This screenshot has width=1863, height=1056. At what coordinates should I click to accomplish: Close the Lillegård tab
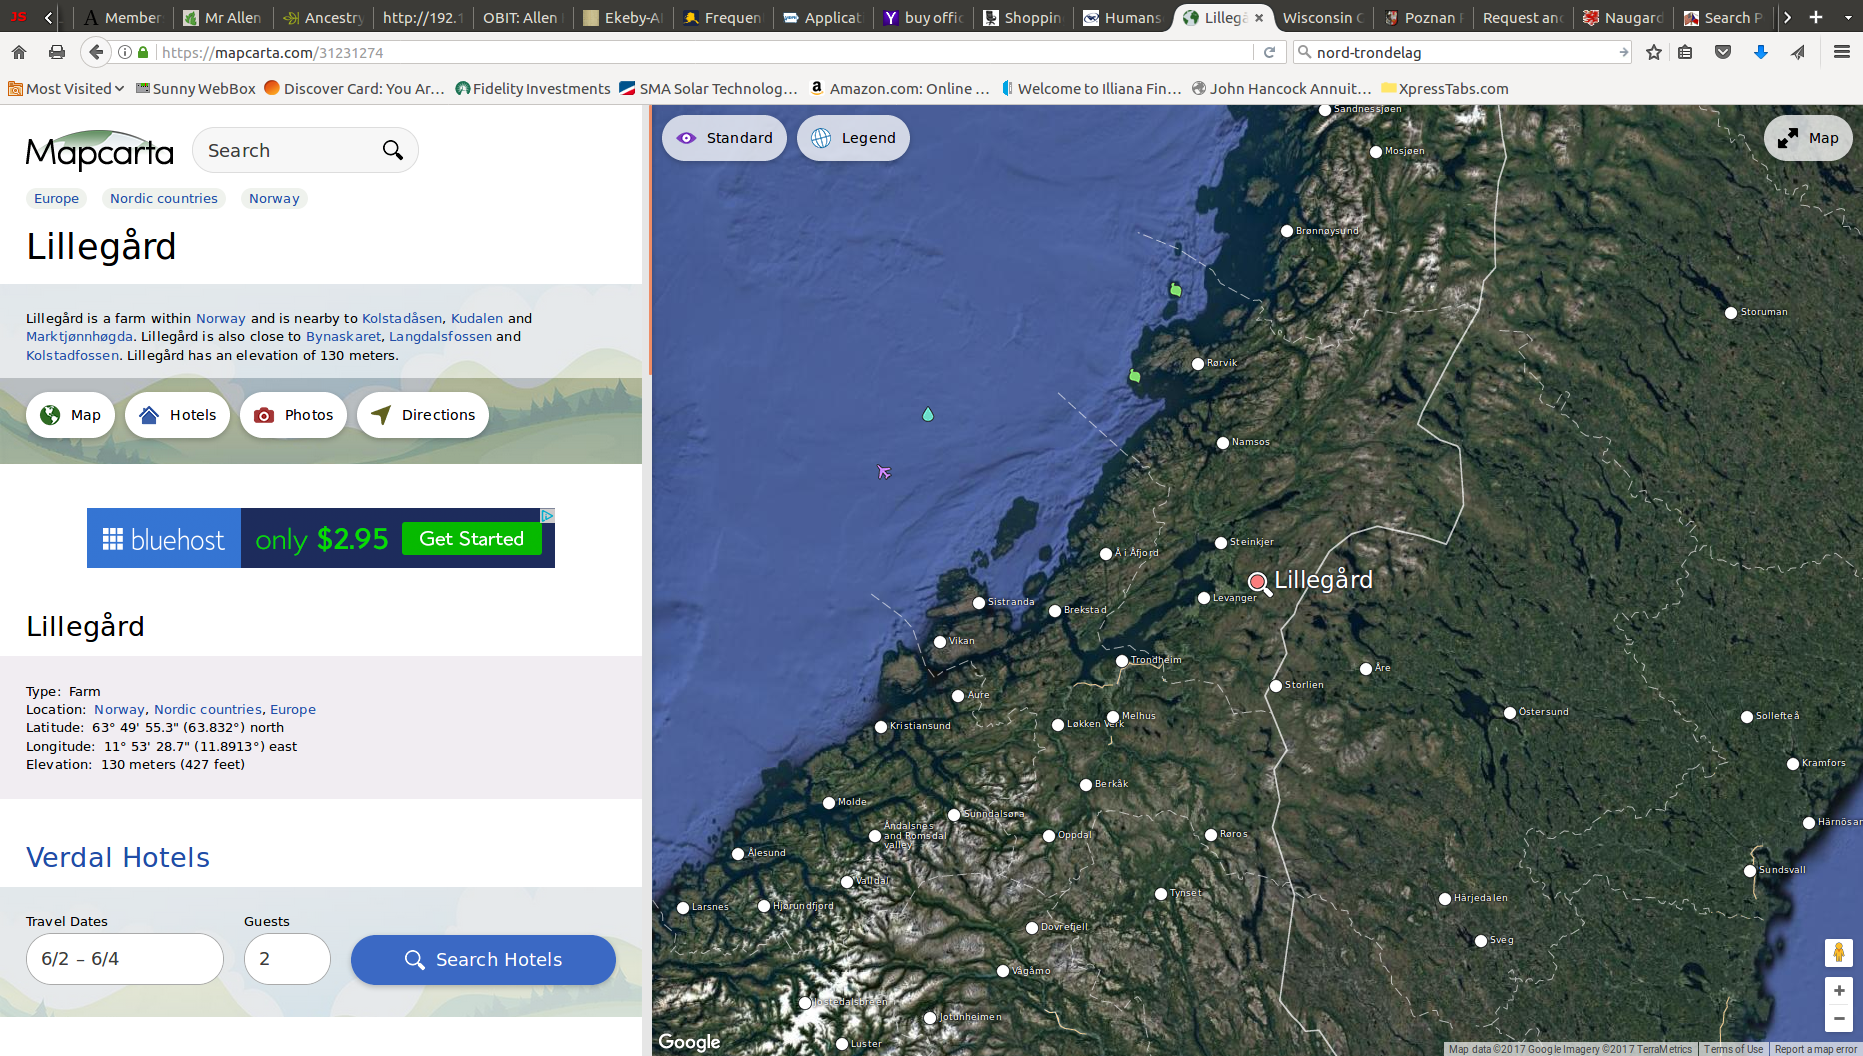pyautogui.click(x=1259, y=17)
